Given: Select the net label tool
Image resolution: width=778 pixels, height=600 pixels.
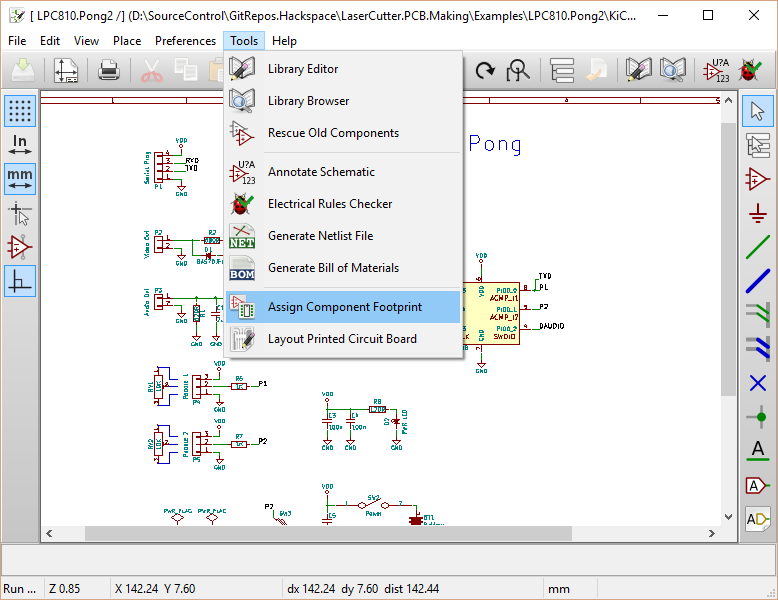Looking at the screenshot, I should click(758, 451).
